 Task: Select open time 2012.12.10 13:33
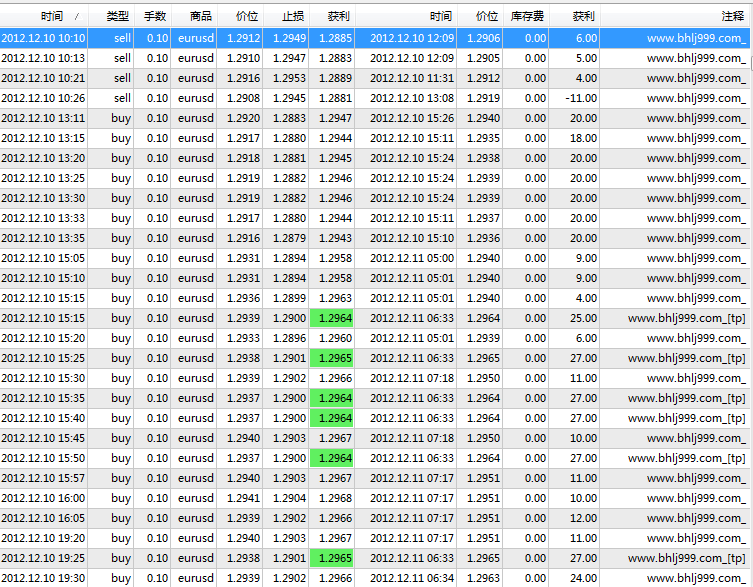click(x=43, y=218)
